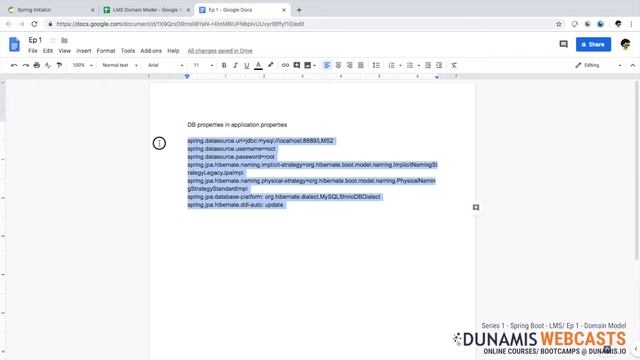Click the Redo icon in toolbar

coord(25,65)
